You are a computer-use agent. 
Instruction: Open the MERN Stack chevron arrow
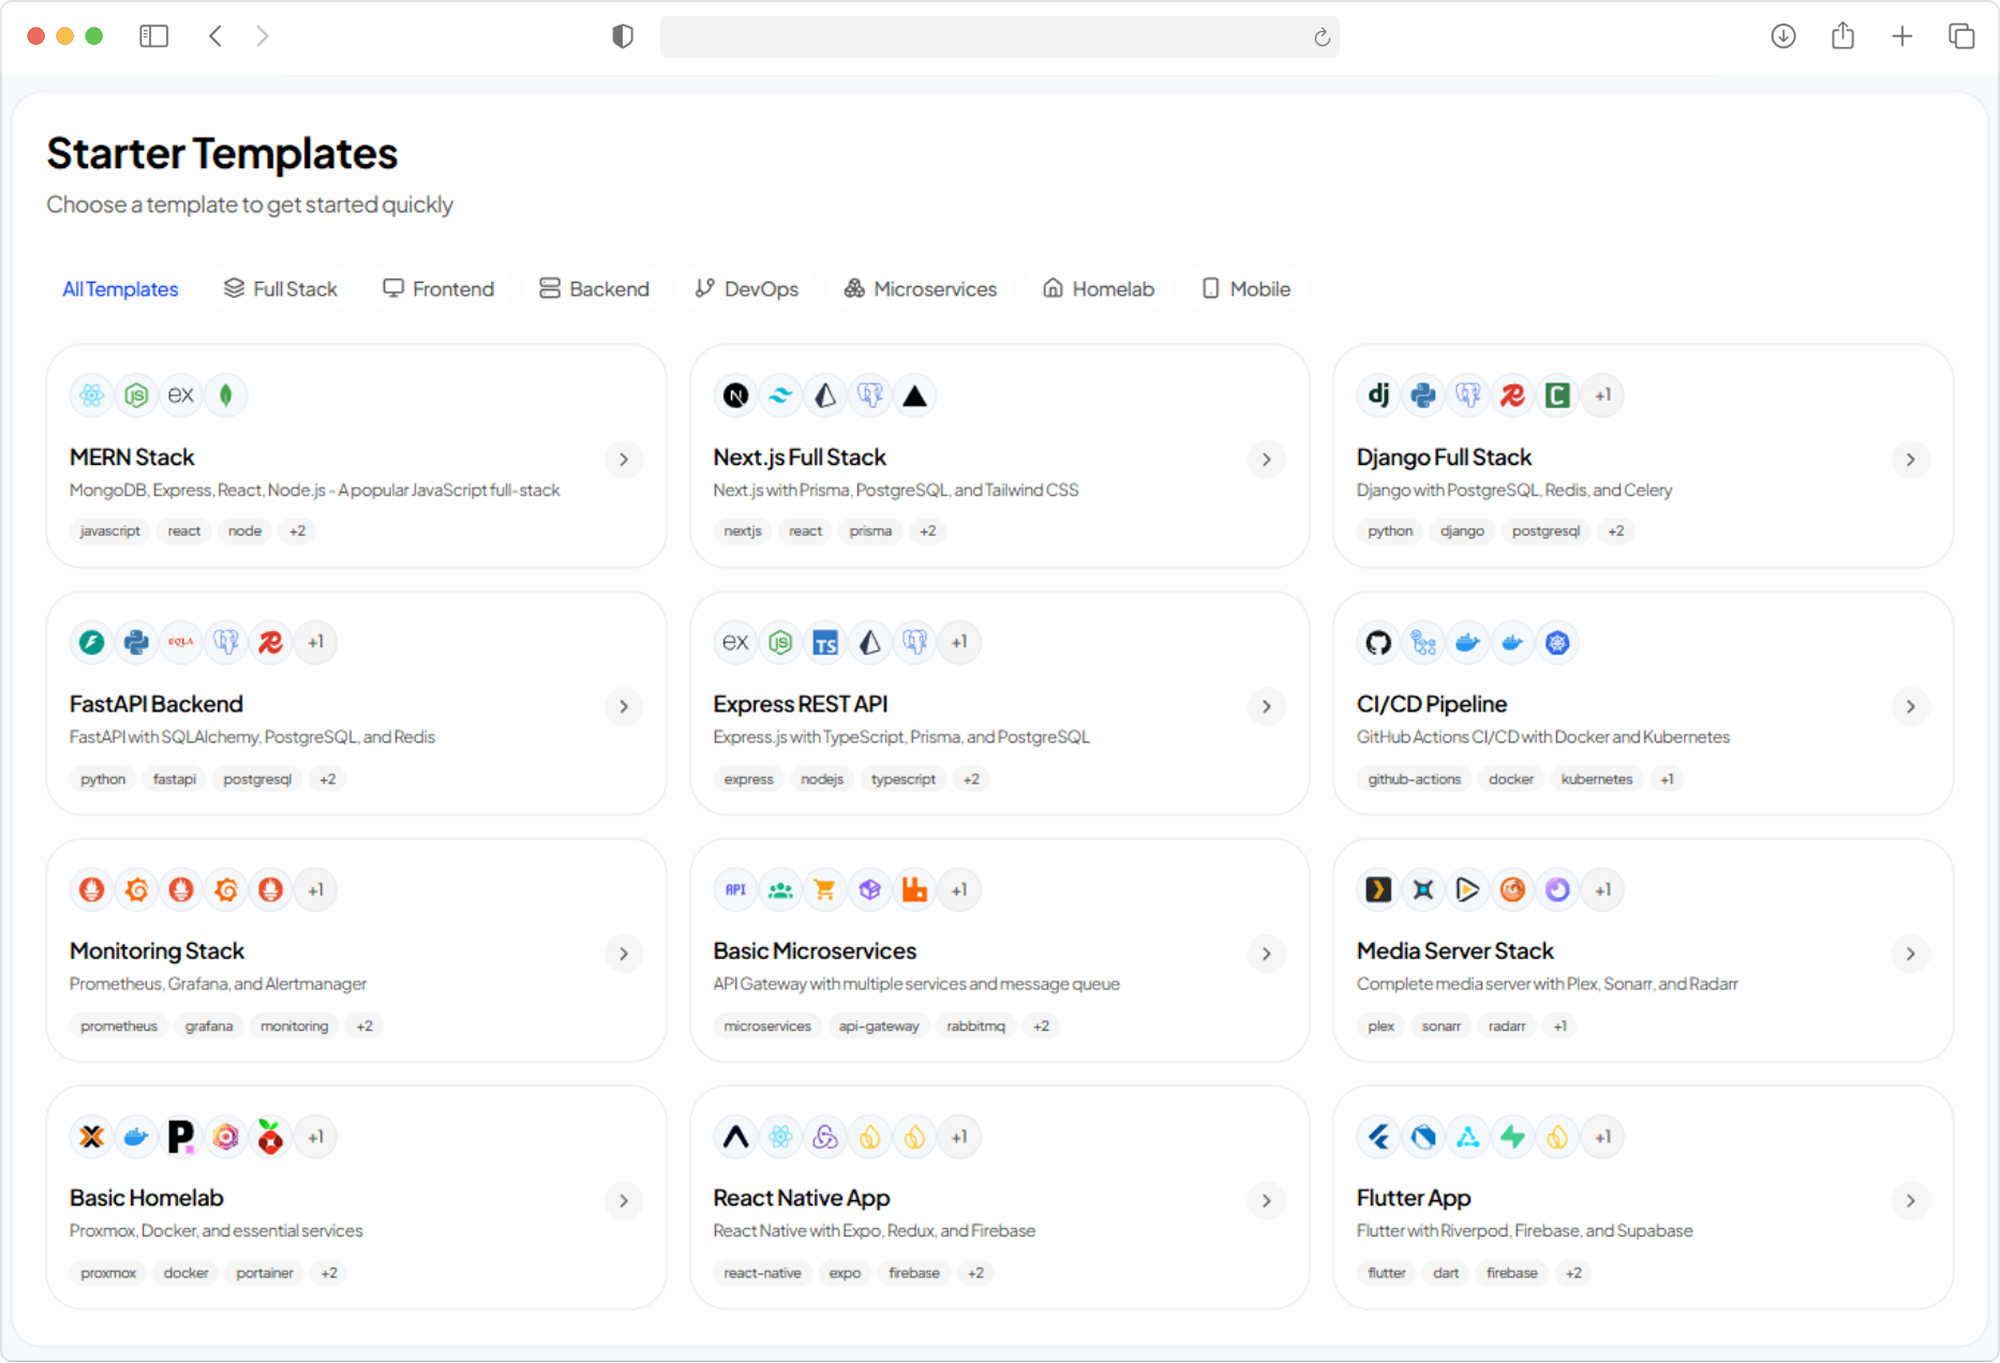pos(623,459)
